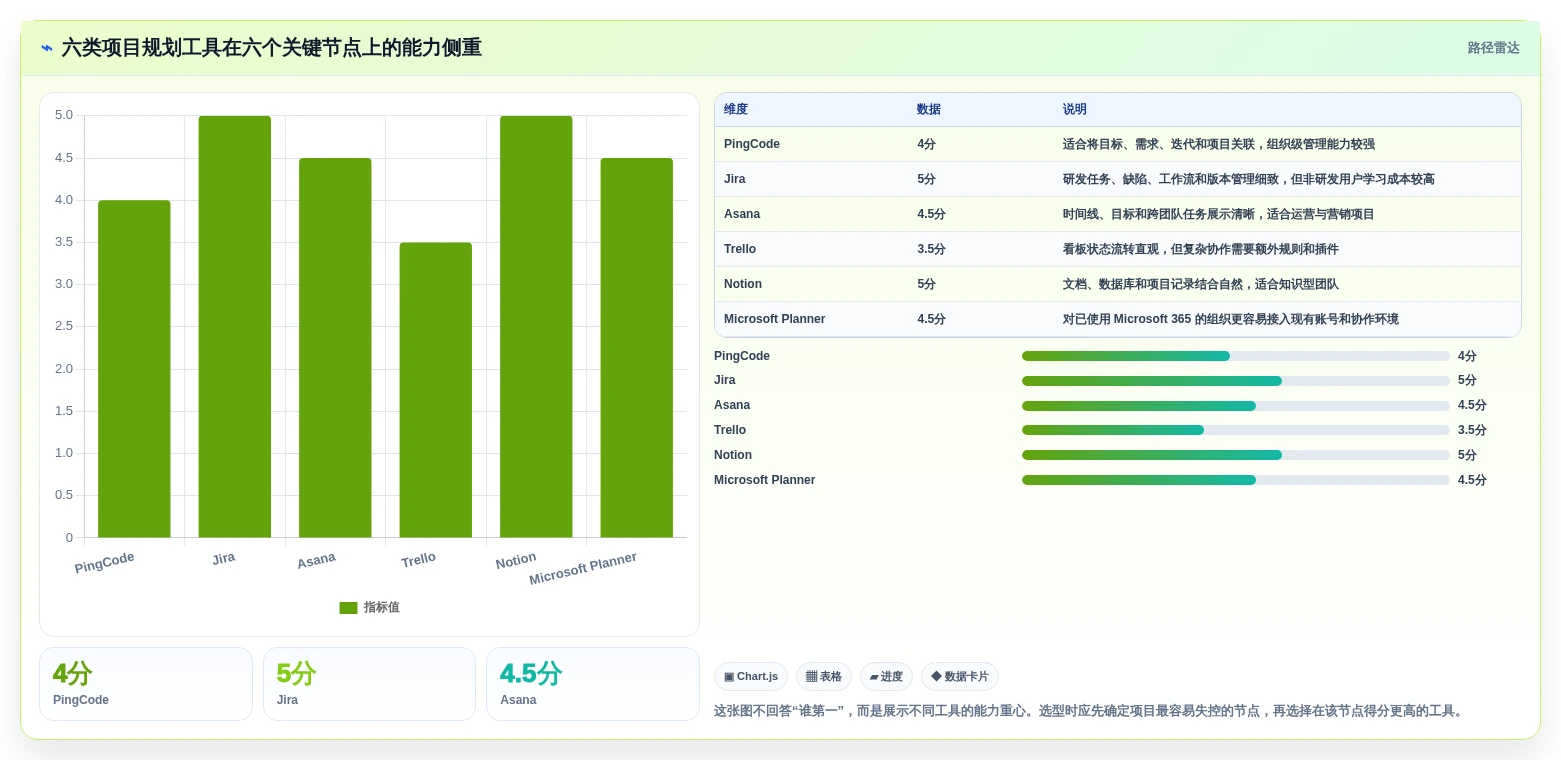Click the 数据 table column header

929,110
